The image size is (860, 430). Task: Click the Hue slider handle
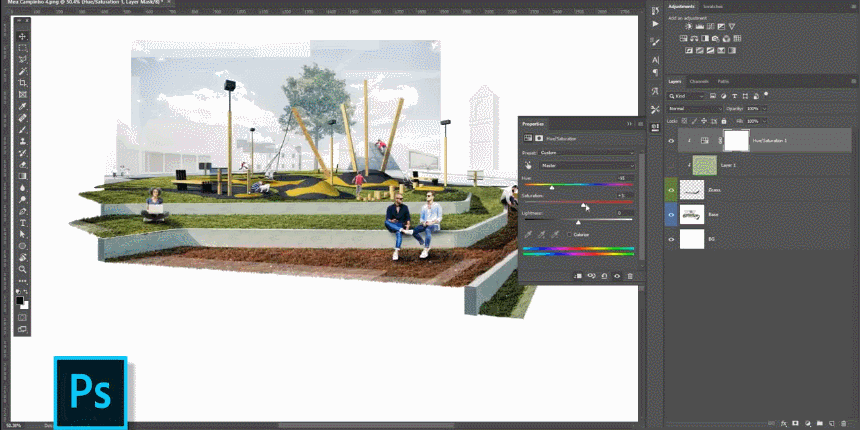point(552,188)
